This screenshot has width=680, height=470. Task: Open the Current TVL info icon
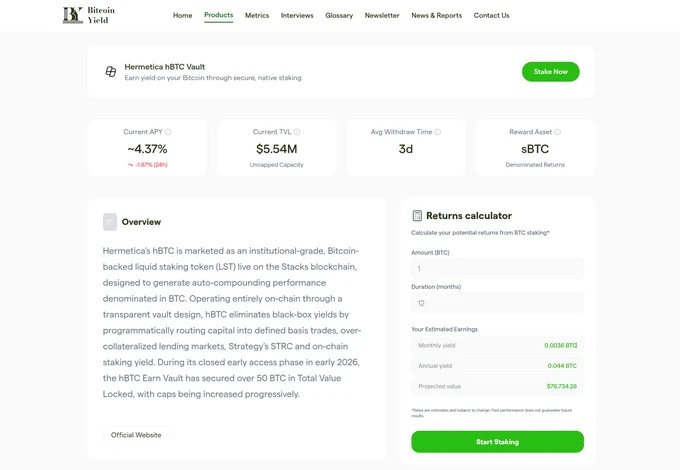click(x=297, y=132)
